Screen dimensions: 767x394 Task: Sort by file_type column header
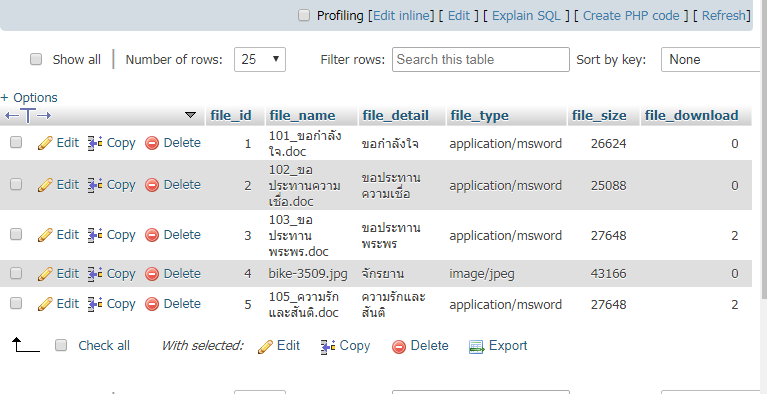click(x=479, y=116)
